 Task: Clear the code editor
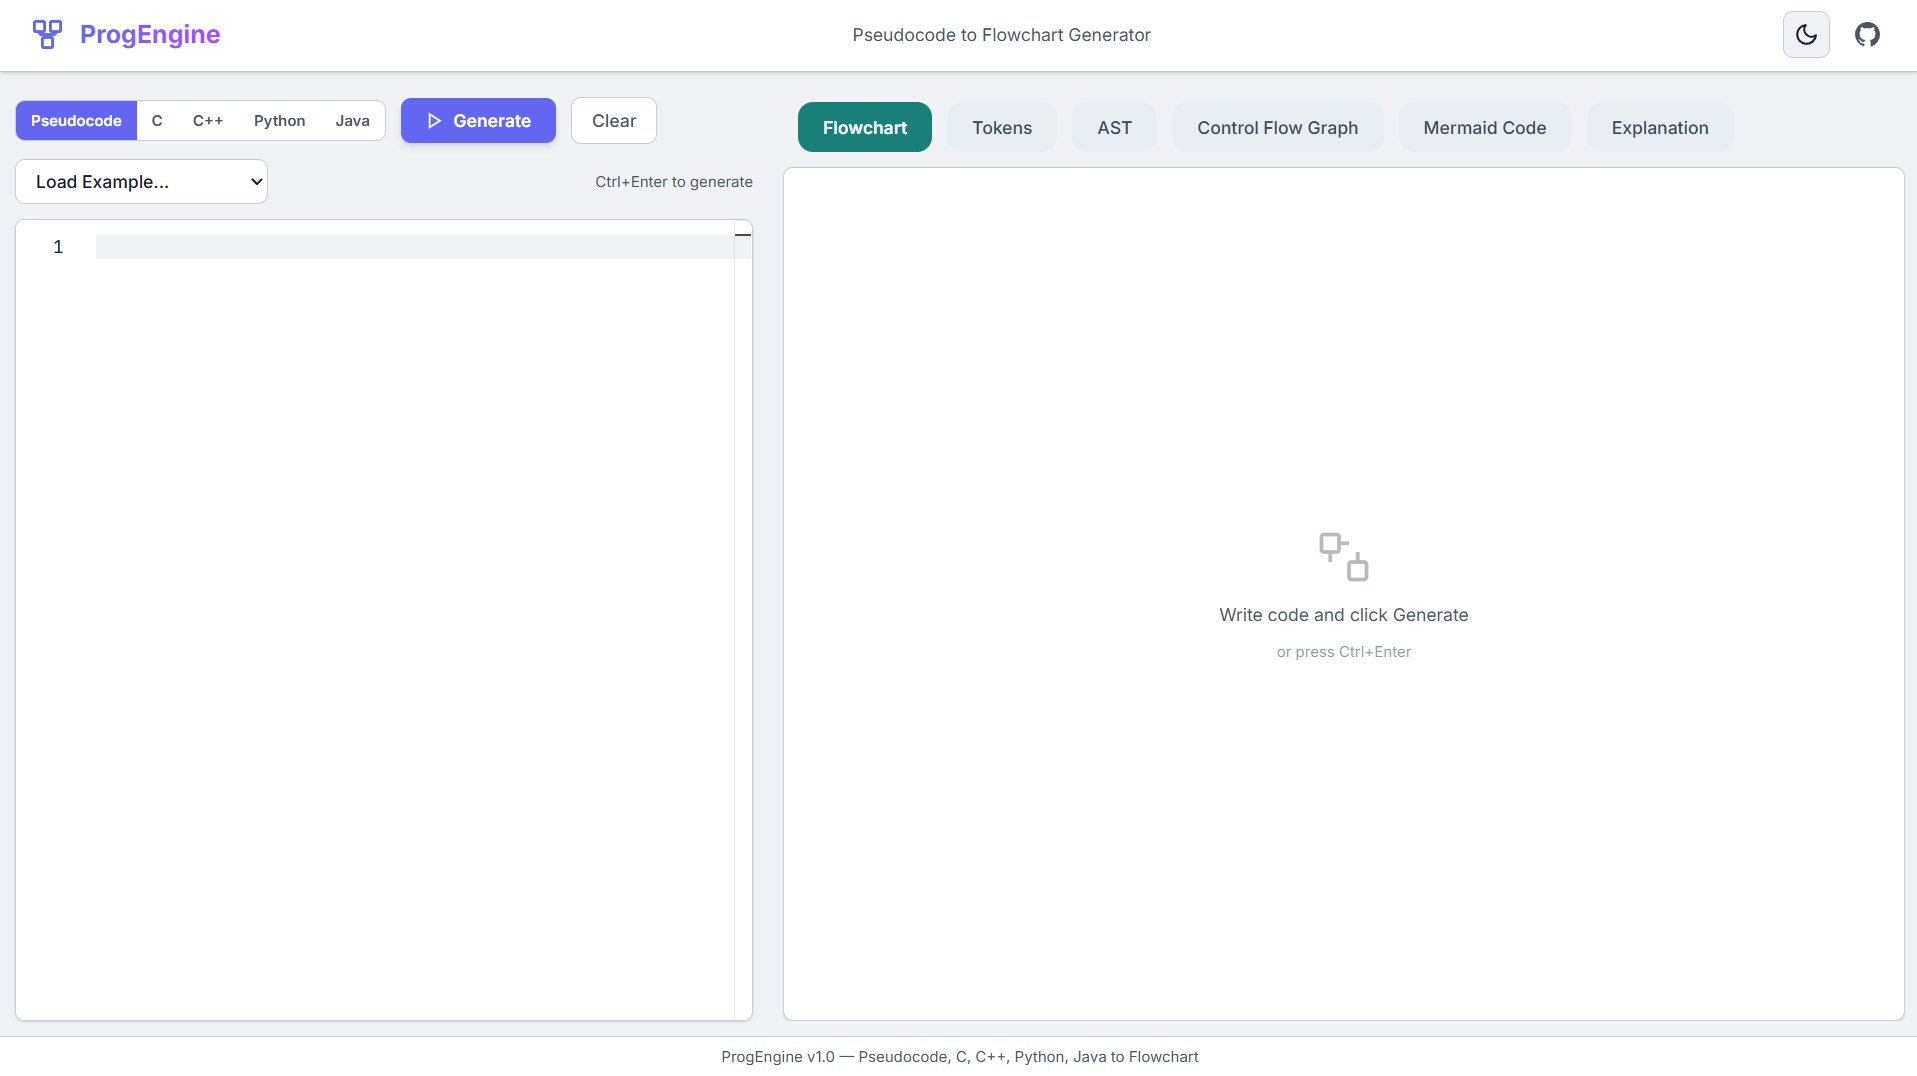click(613, 121)
